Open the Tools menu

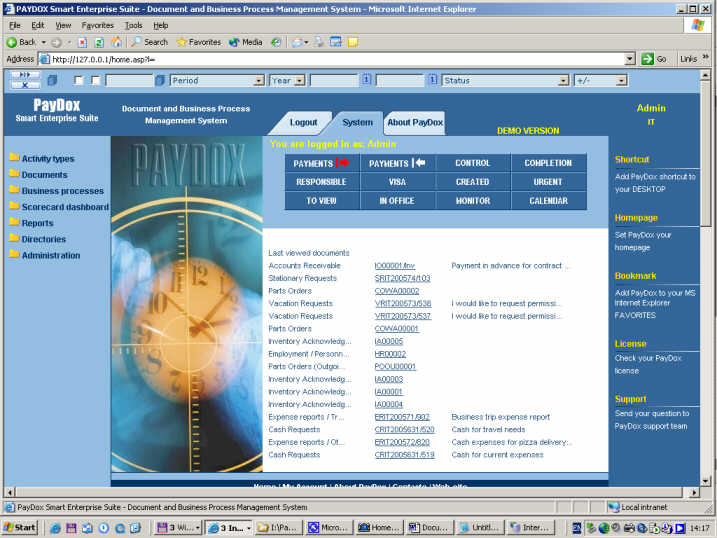coord(134,26)
